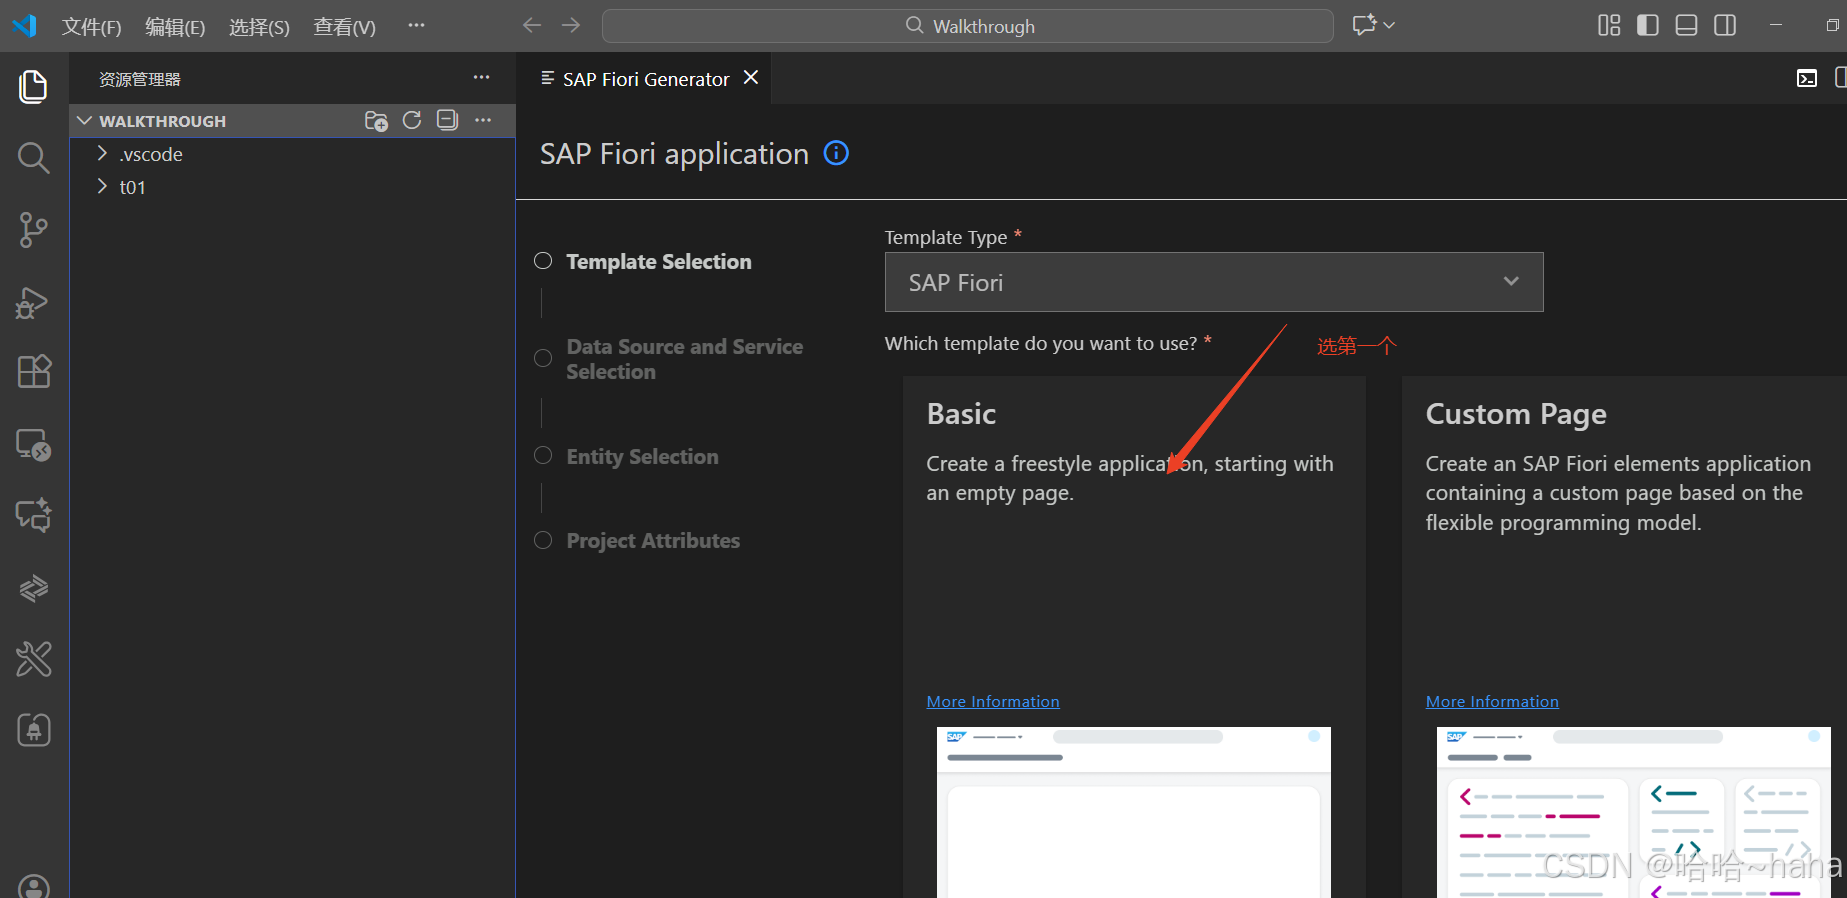Open More Information link under Basic
1847x898 pixels.
coord(993,702)
